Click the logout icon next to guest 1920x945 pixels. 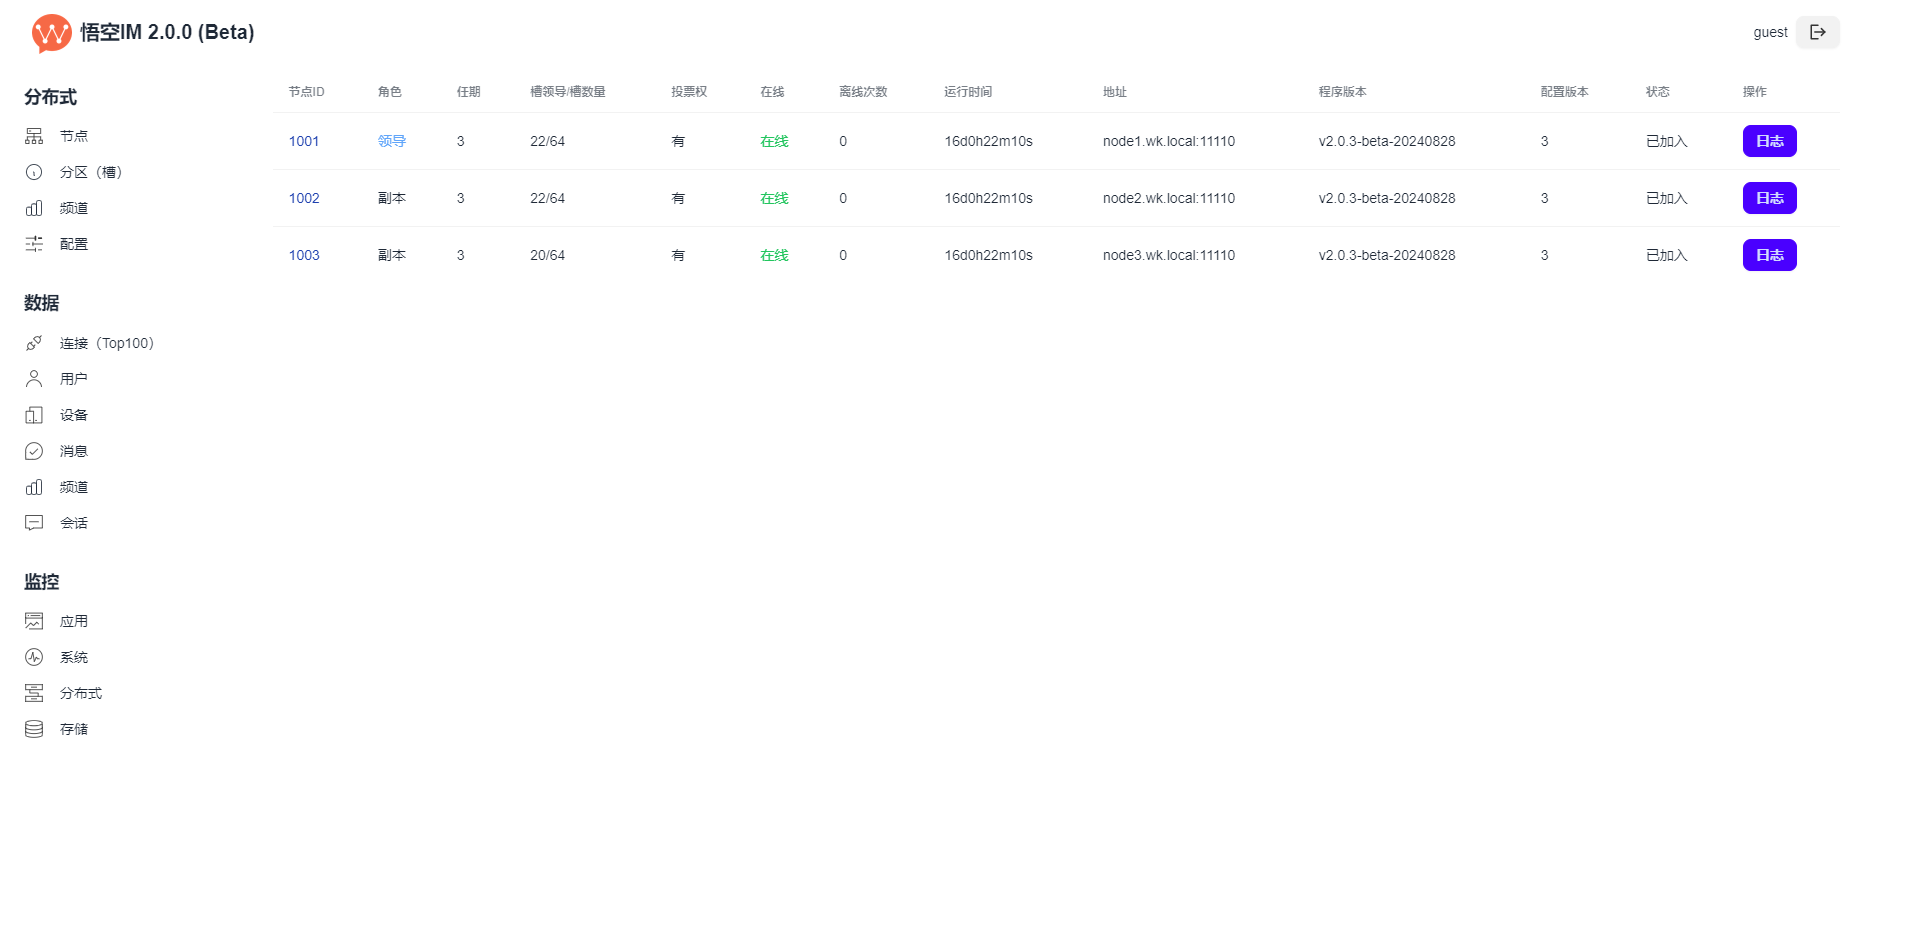pos(1817,32)
